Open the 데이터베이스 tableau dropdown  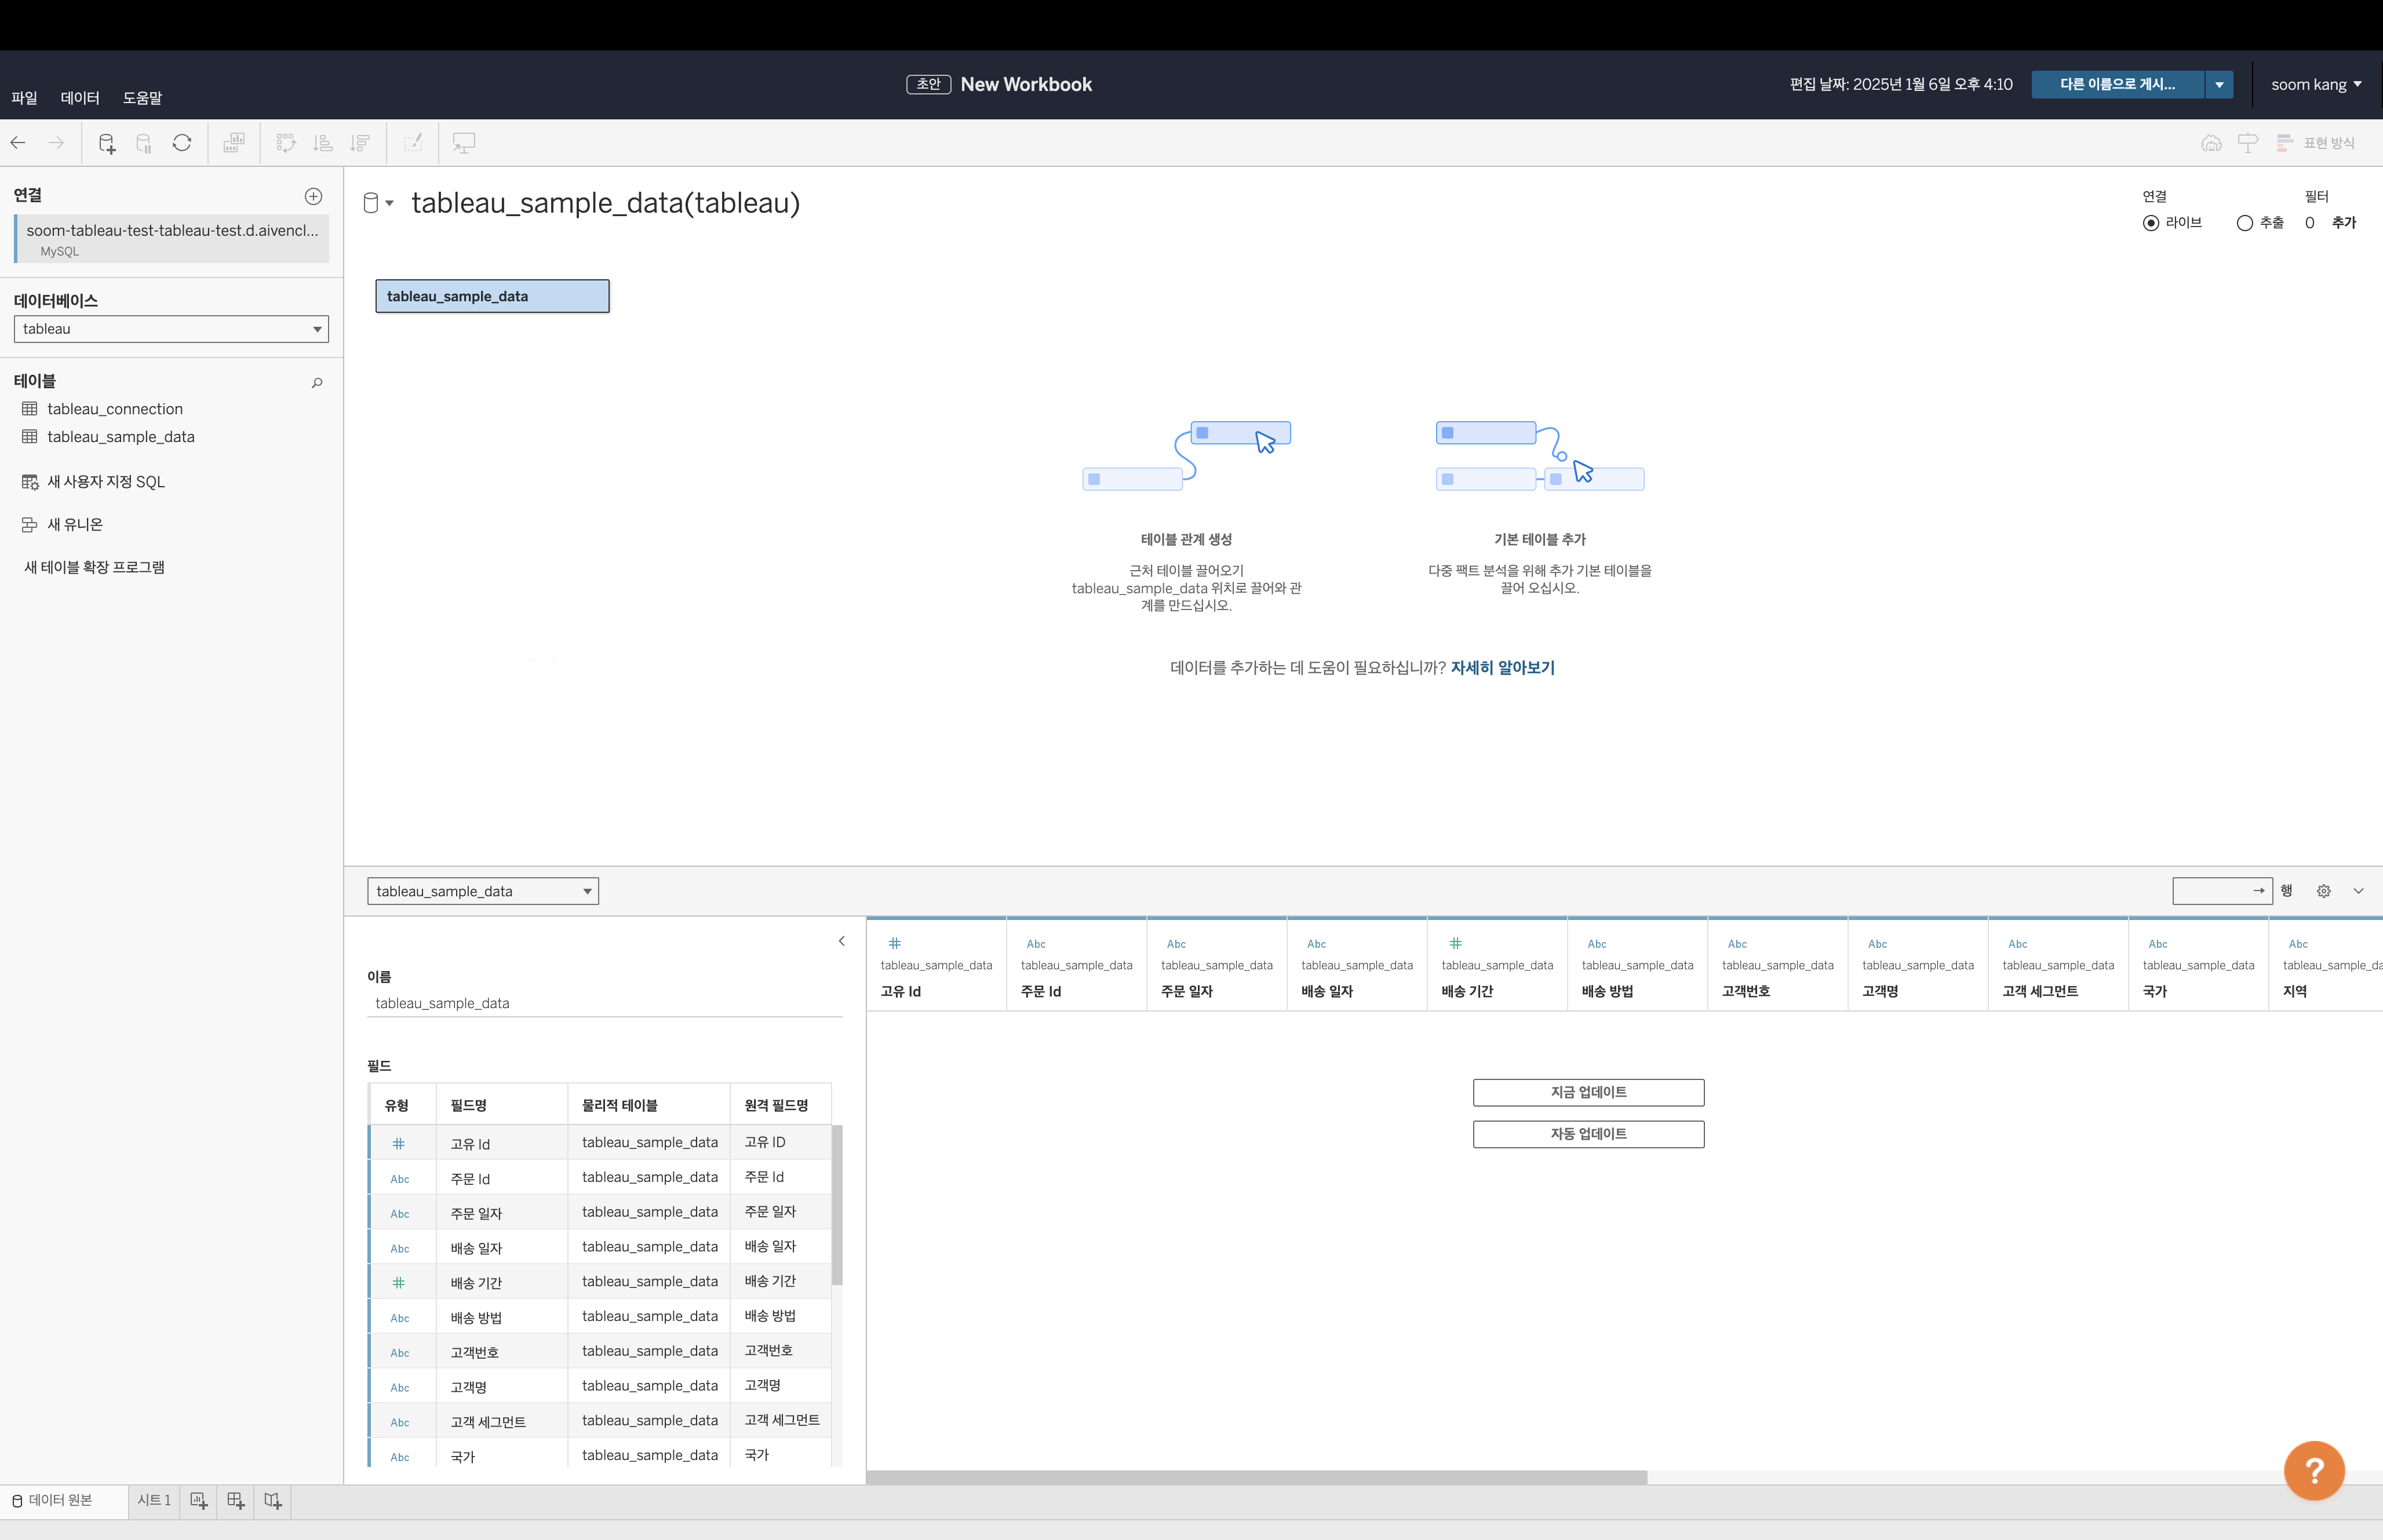coord(171,329)
